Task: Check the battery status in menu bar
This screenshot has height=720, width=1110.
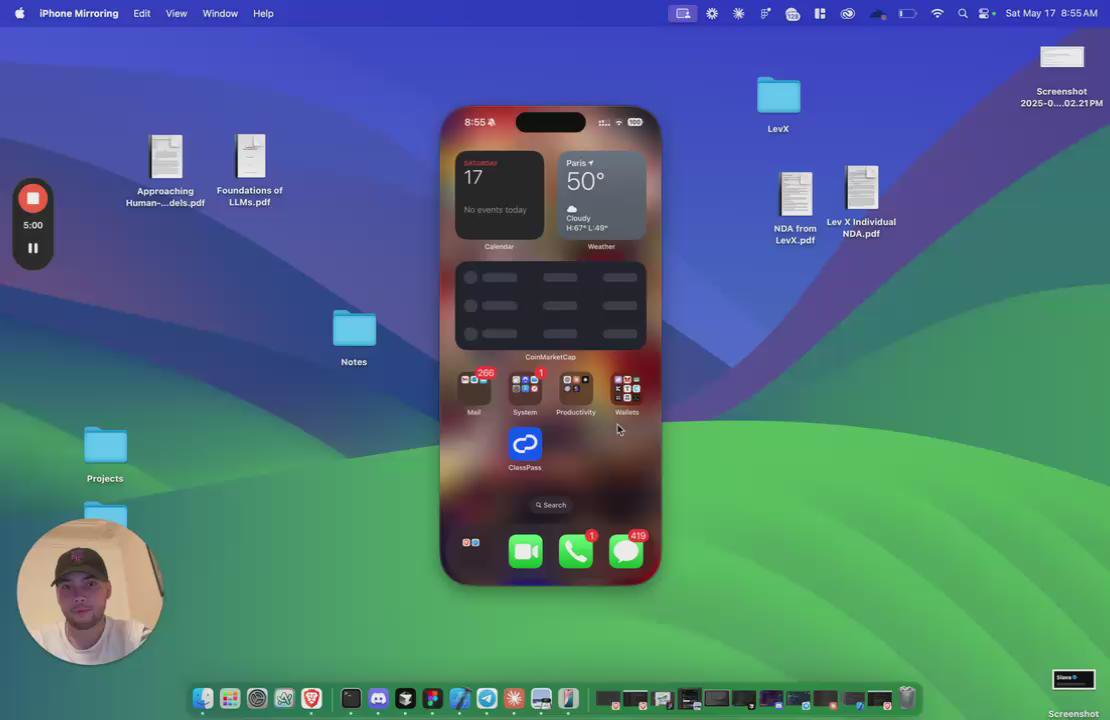Action: 908,13
